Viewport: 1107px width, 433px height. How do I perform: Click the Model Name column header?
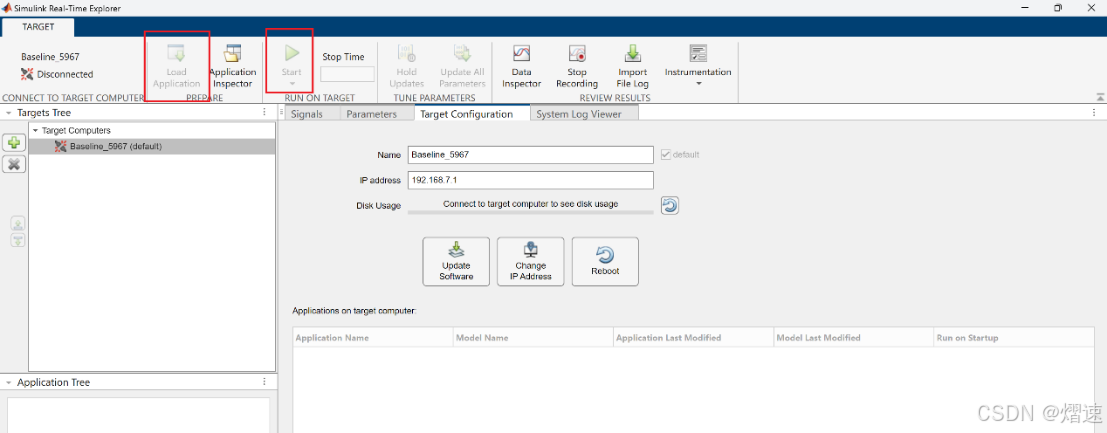(533, 338)
